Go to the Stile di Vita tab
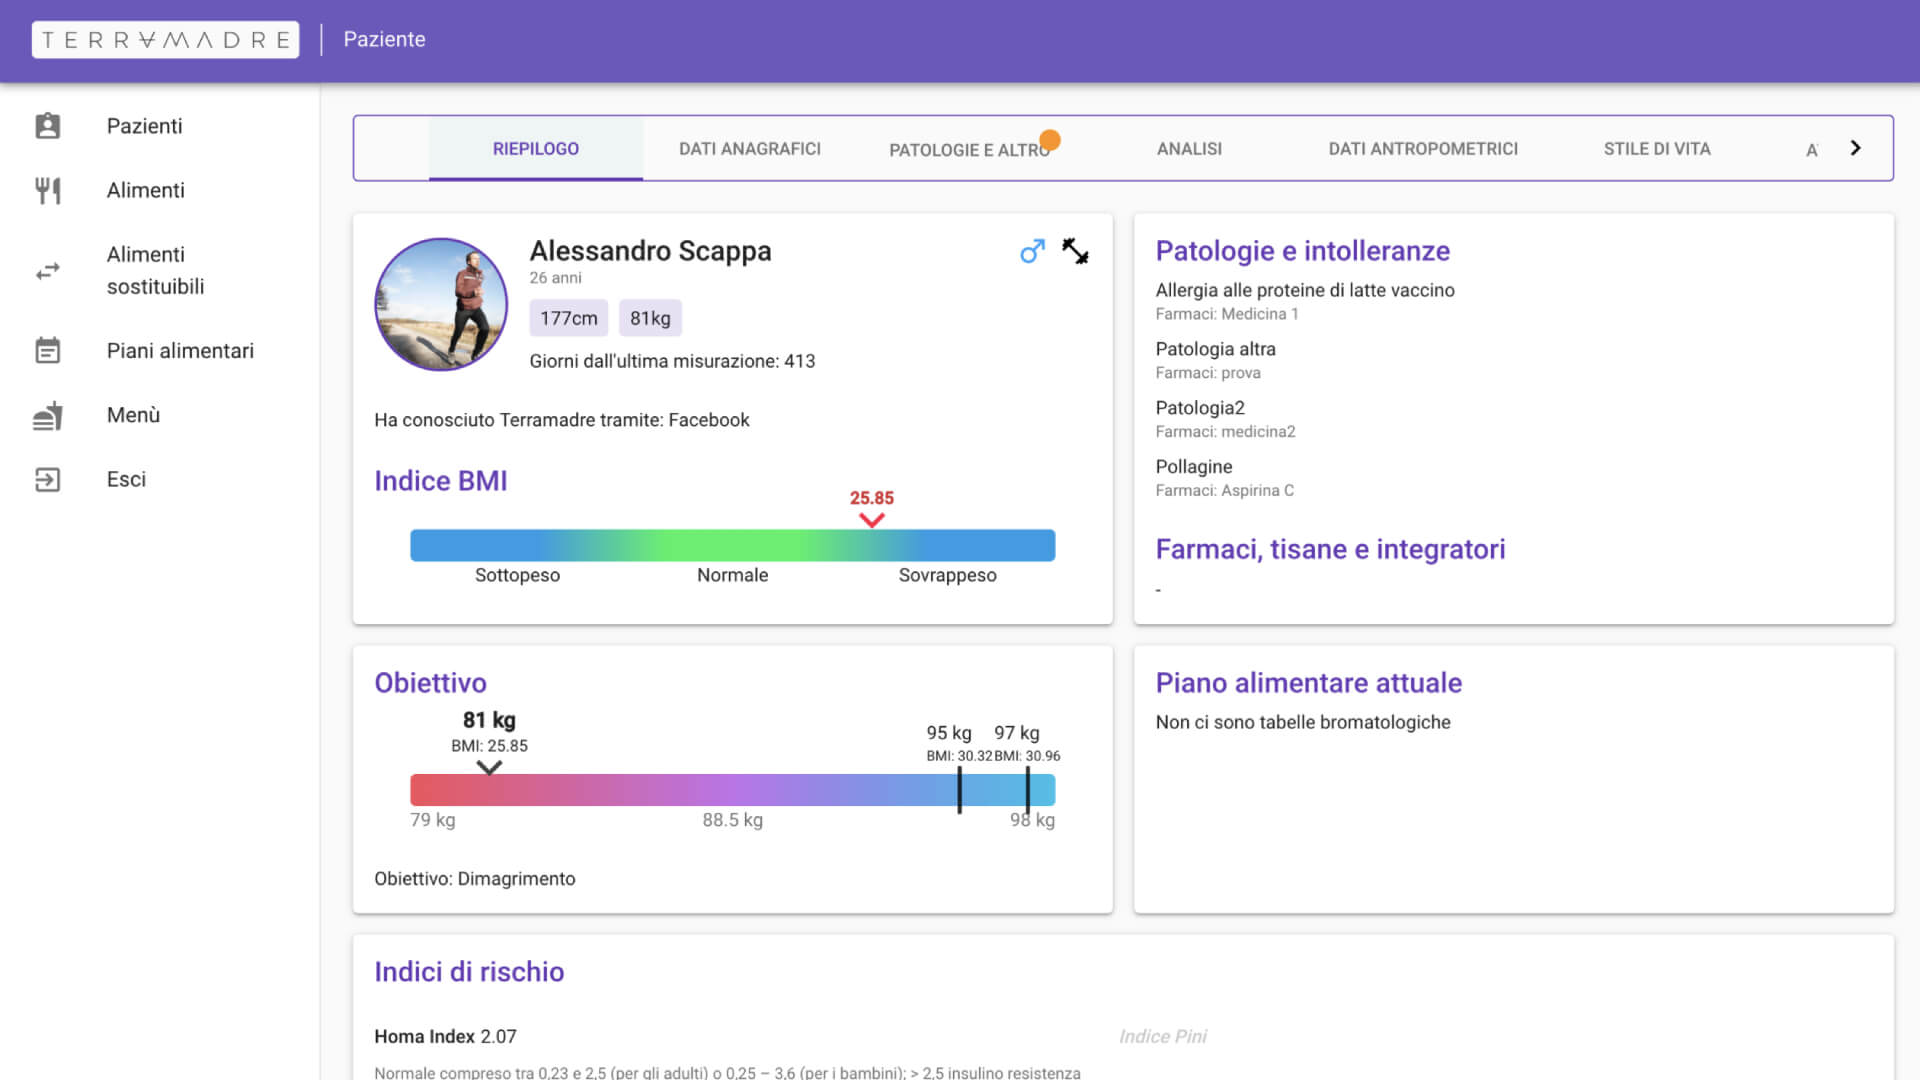Image resolution: width=1920 pixels, height=1080 pixels. coord(1656,148)
